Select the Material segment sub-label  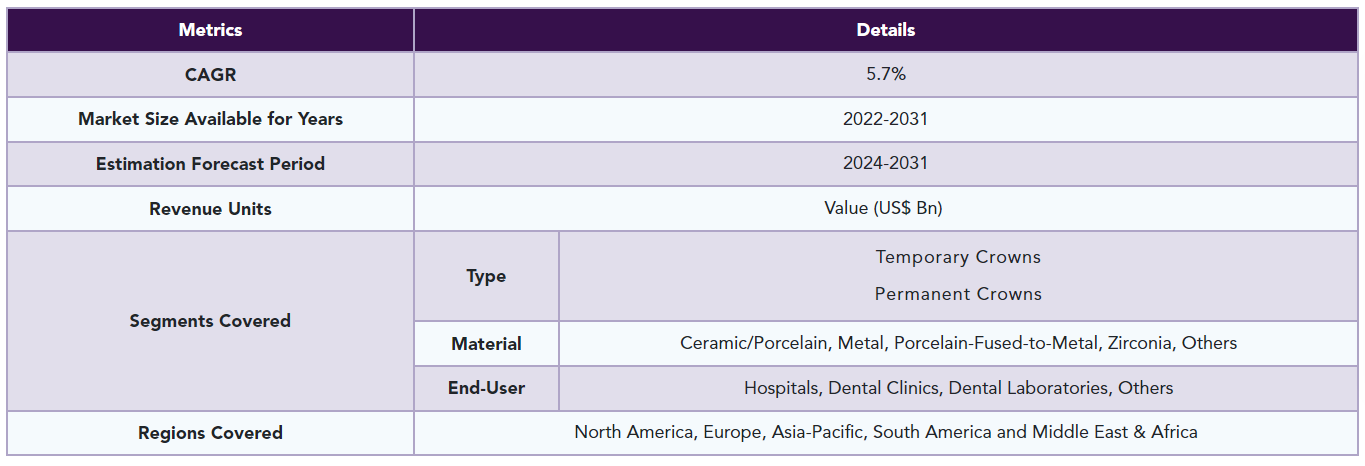[486, 343]
